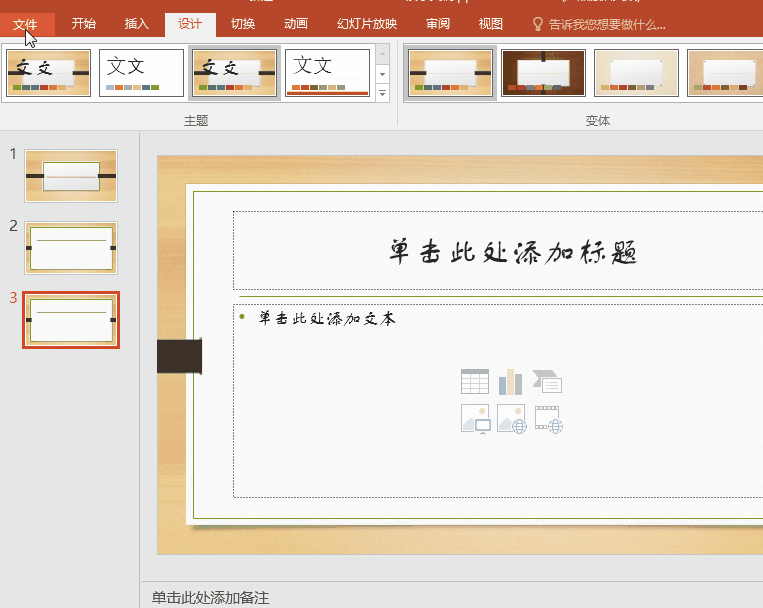The height and width of the screenshot is (608, 763).
Task: Switch to the 视图 (View) tab
Action: (490, 24)
